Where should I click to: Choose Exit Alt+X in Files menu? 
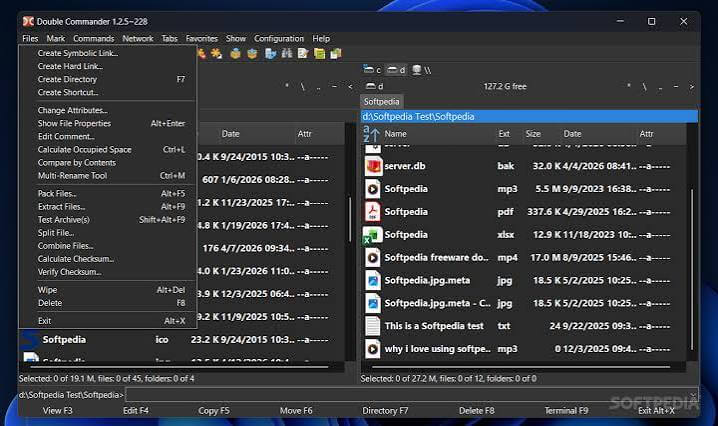click(108, 321)
